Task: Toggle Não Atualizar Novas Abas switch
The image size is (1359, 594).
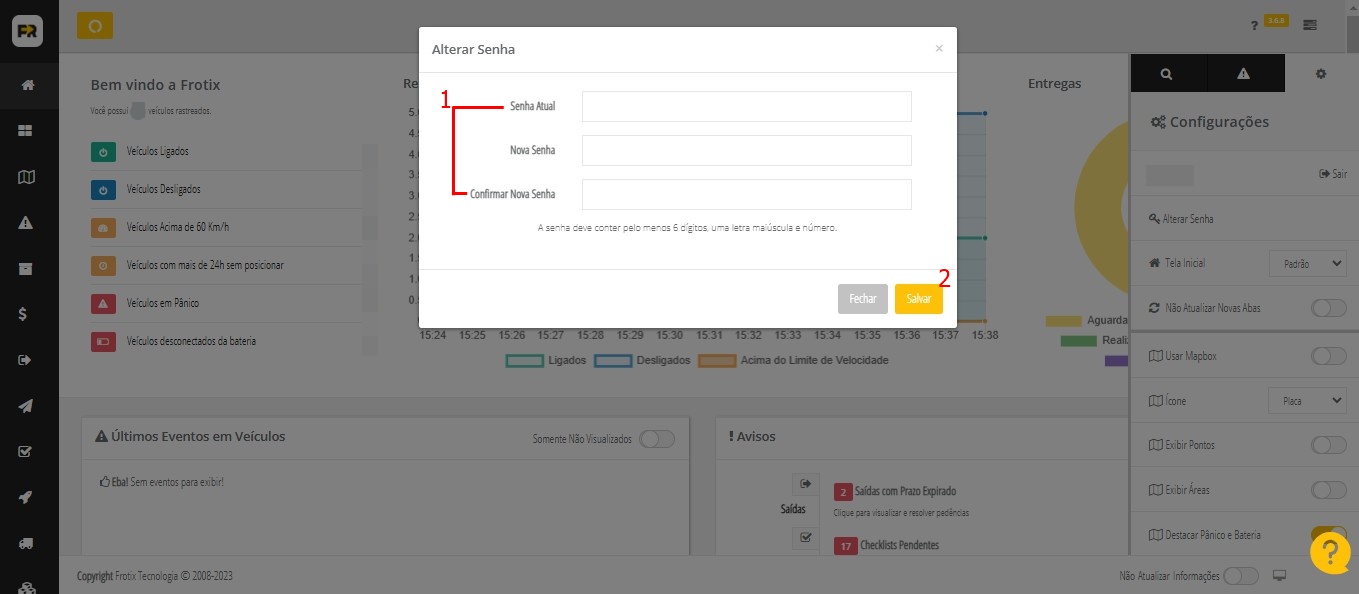Action: pos(1328,308)
